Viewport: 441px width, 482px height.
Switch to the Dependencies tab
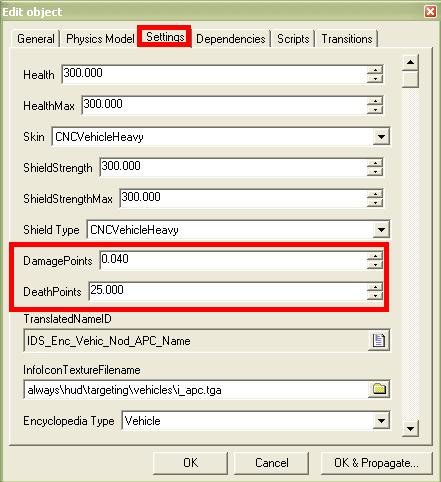pyautogui.click(x=231, y=39)
